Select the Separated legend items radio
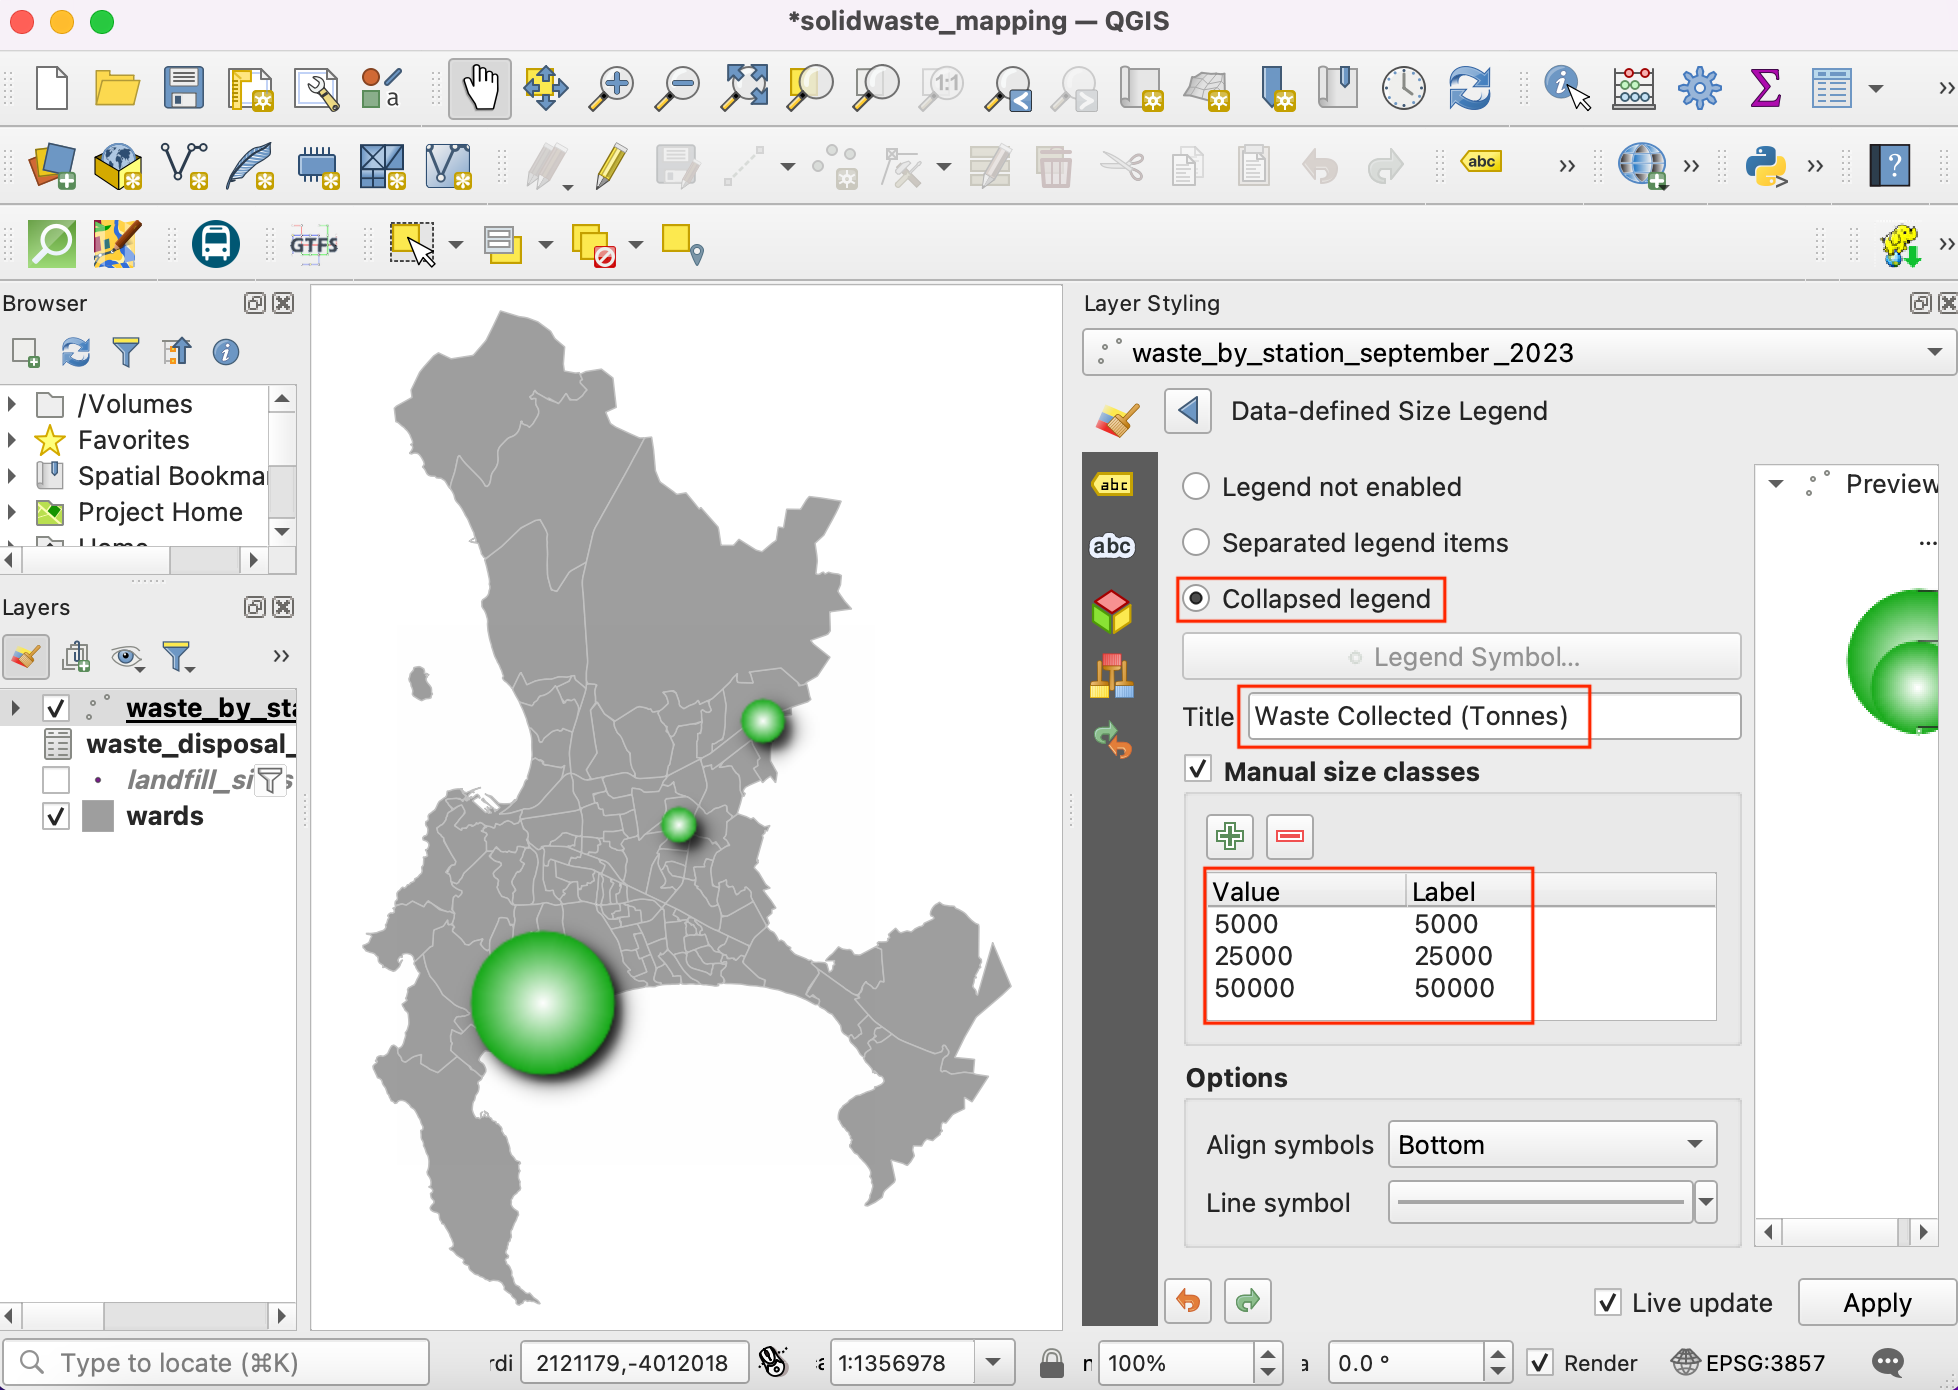1958x1390 pixels. tap(1196, 543)
